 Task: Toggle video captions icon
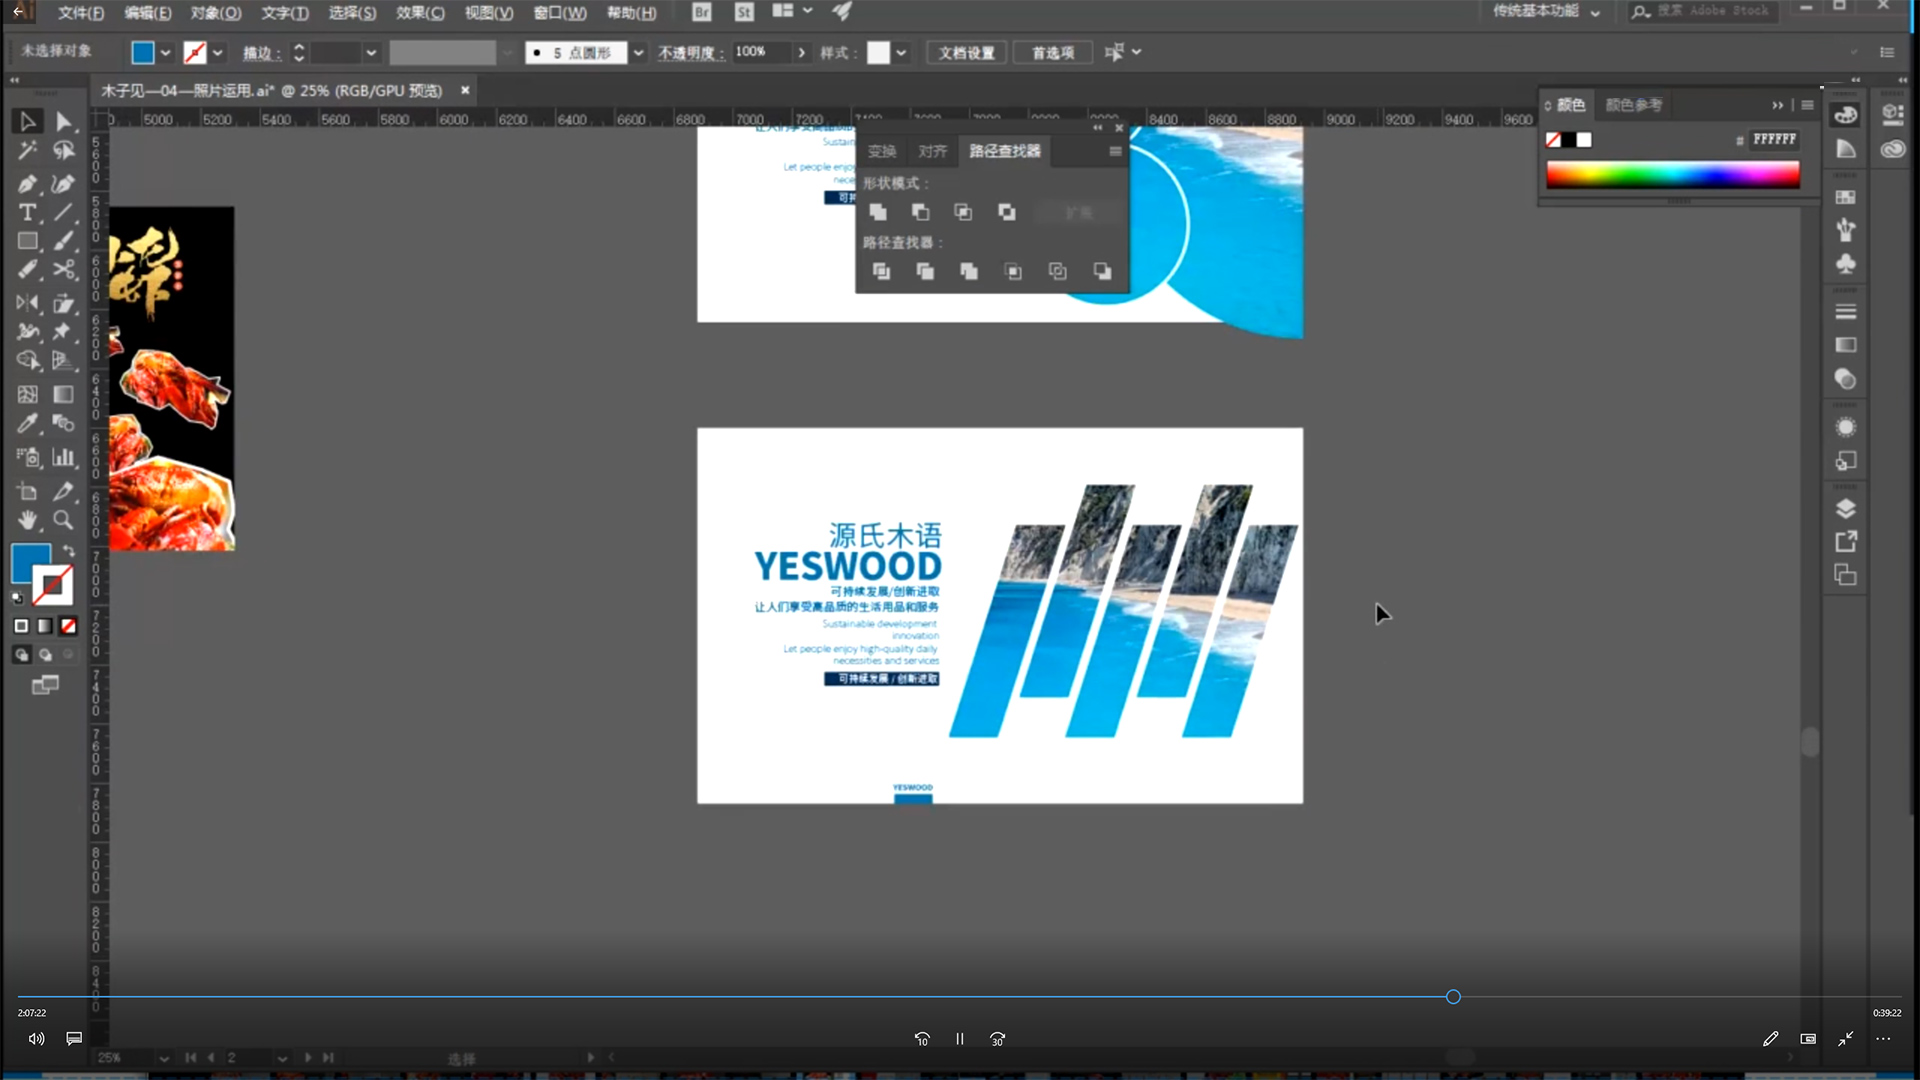tap(74, 1039)
